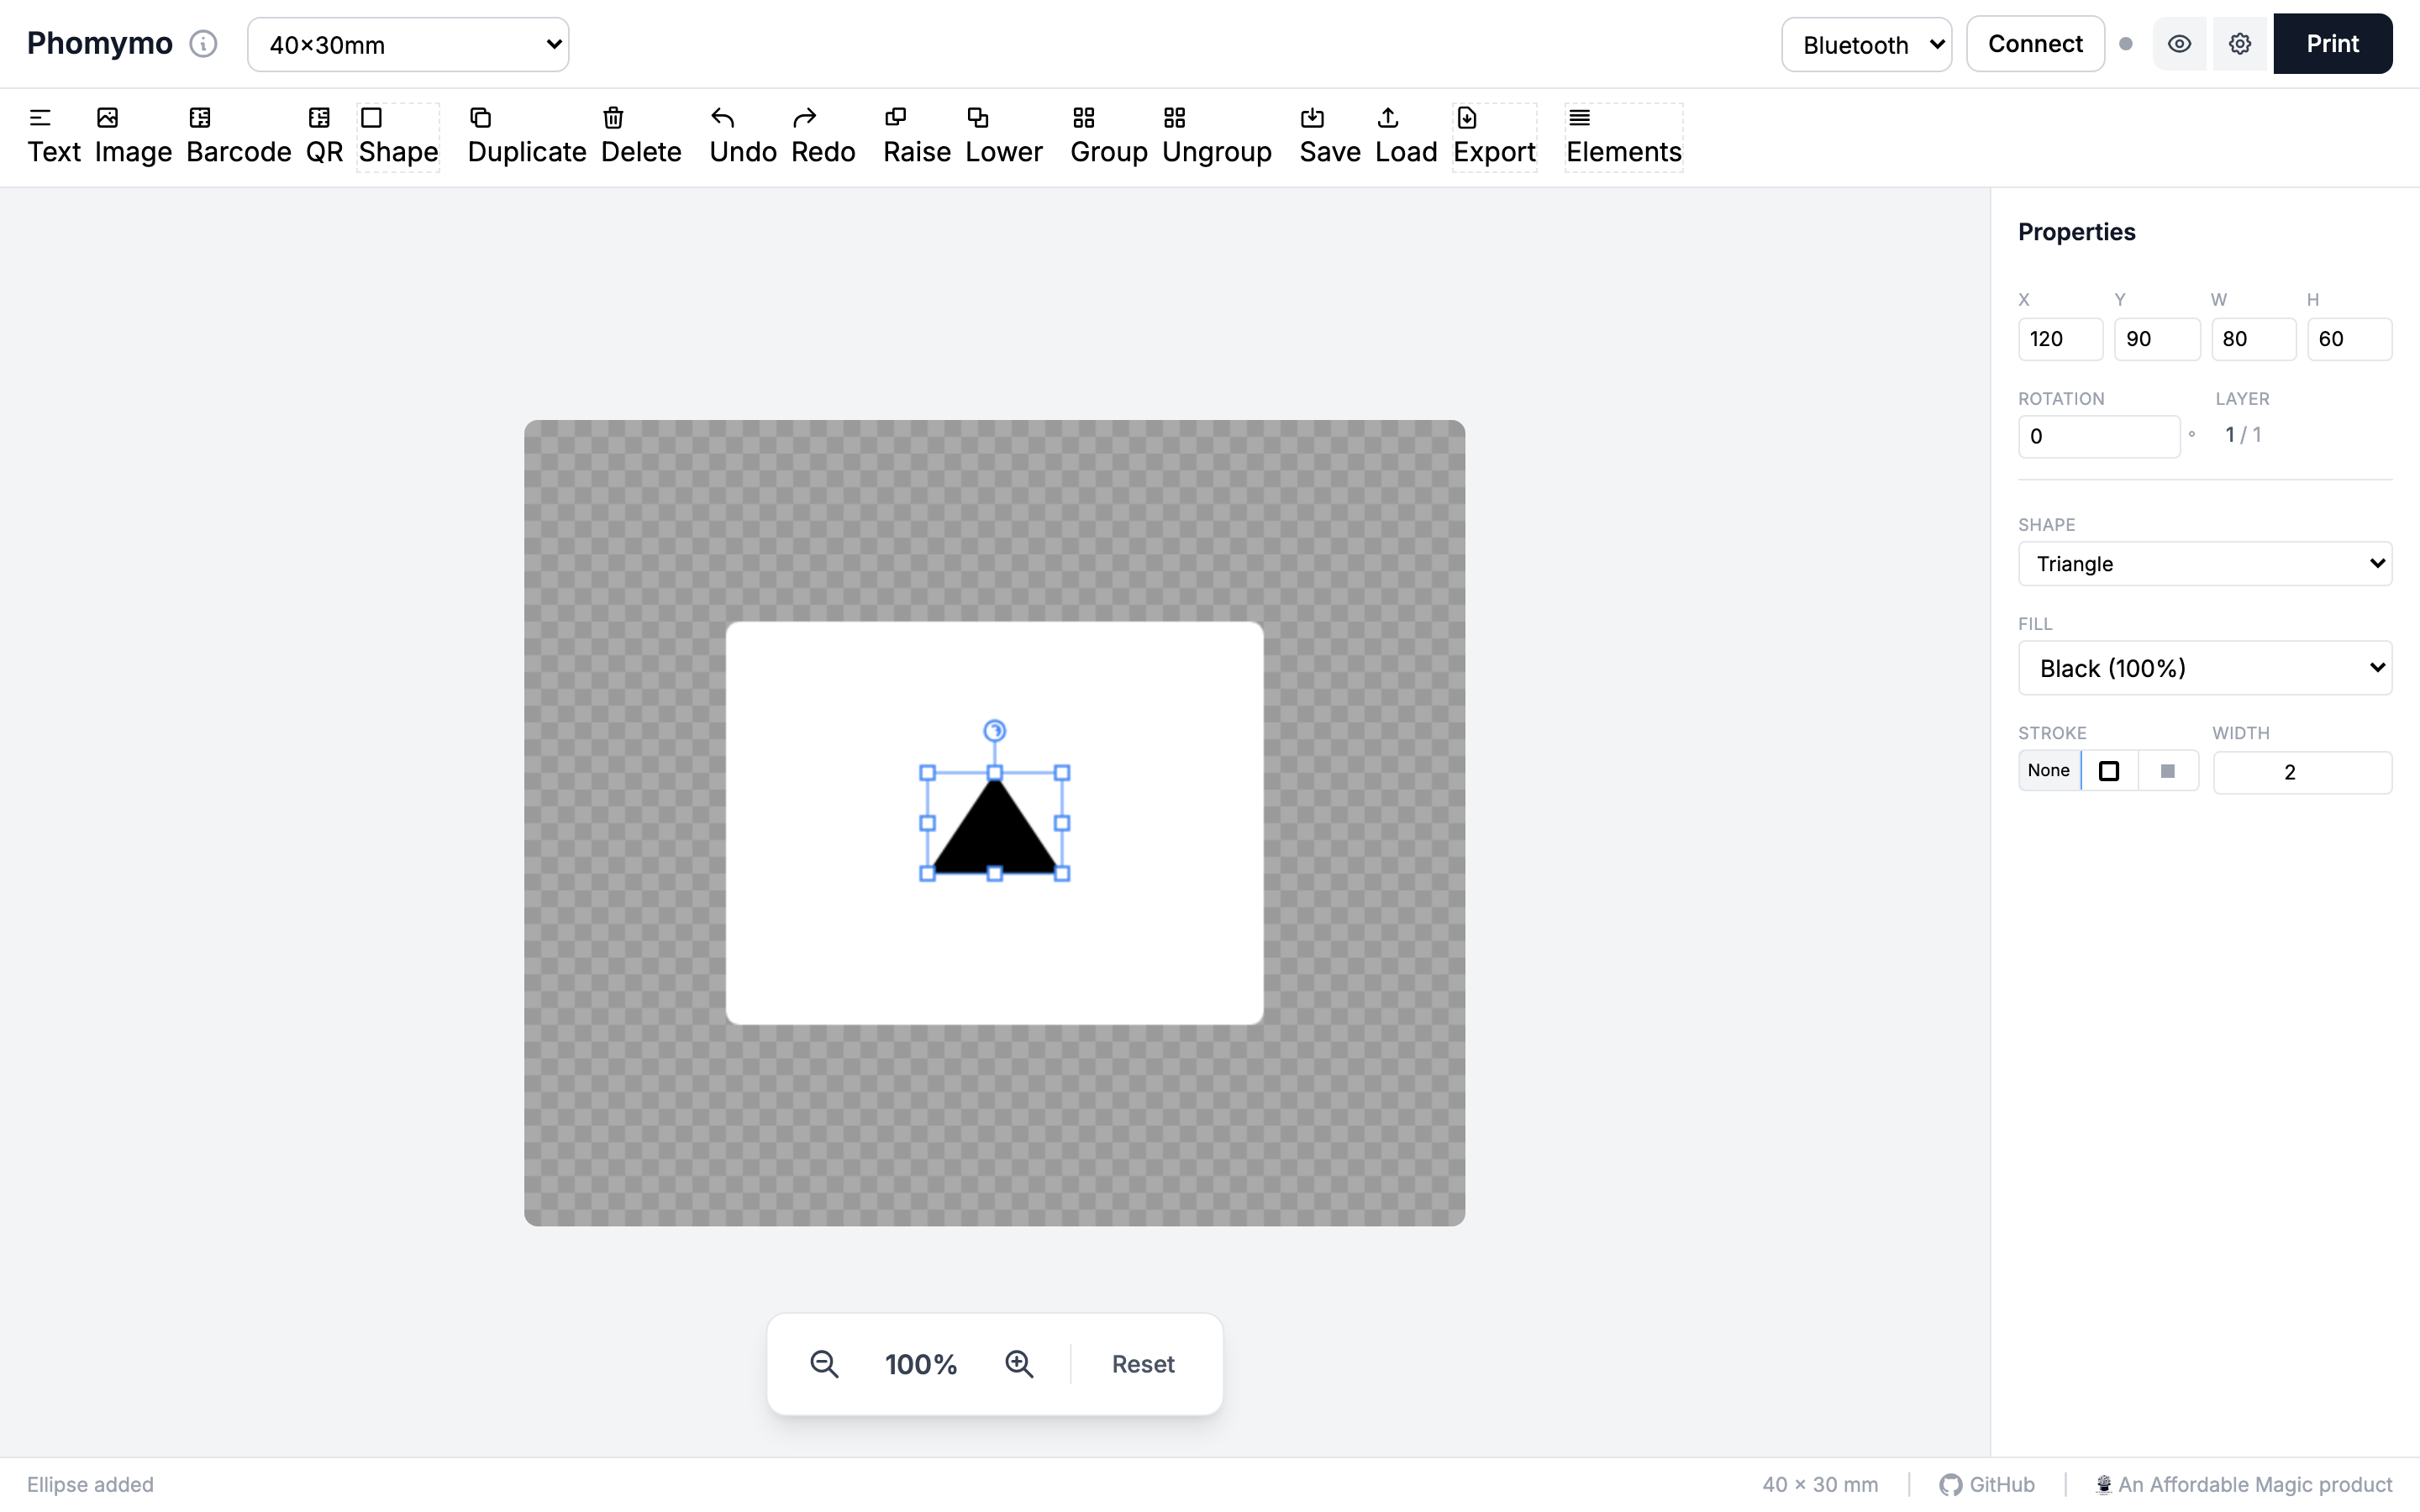Export the current label design
The width and height of the screenshot is (2420, 1512).
[x=1494, y=137]
